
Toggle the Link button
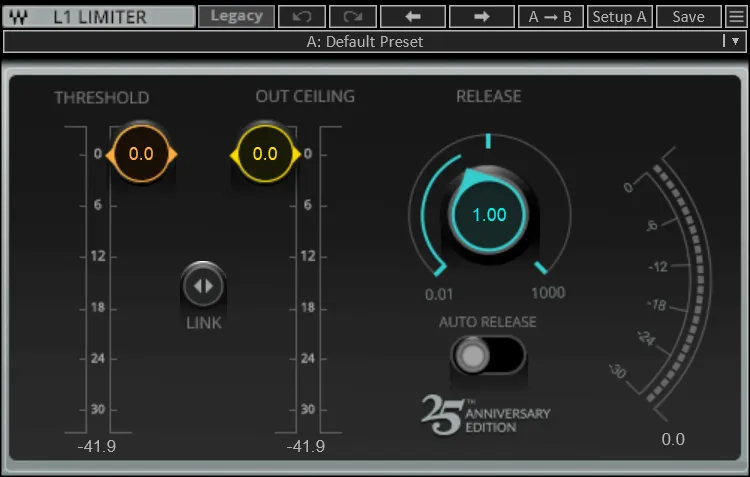click(203, 286)
